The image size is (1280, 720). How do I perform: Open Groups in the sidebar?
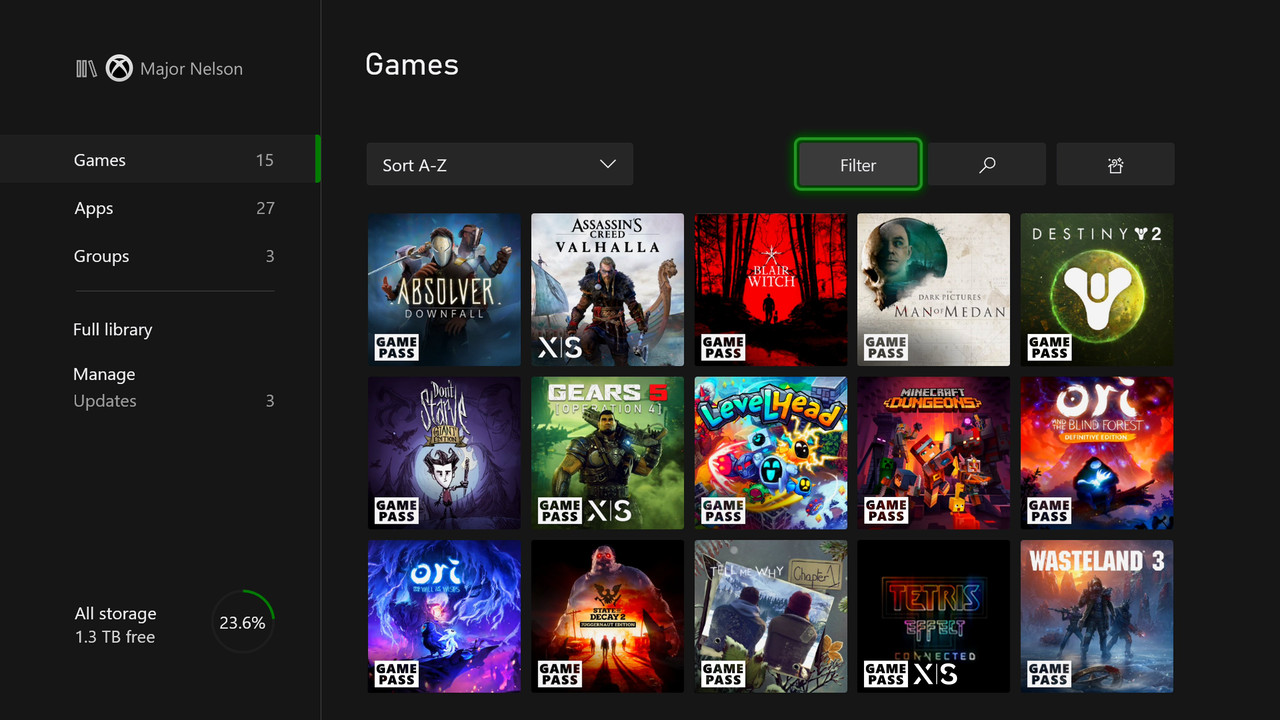click(160, 256)
